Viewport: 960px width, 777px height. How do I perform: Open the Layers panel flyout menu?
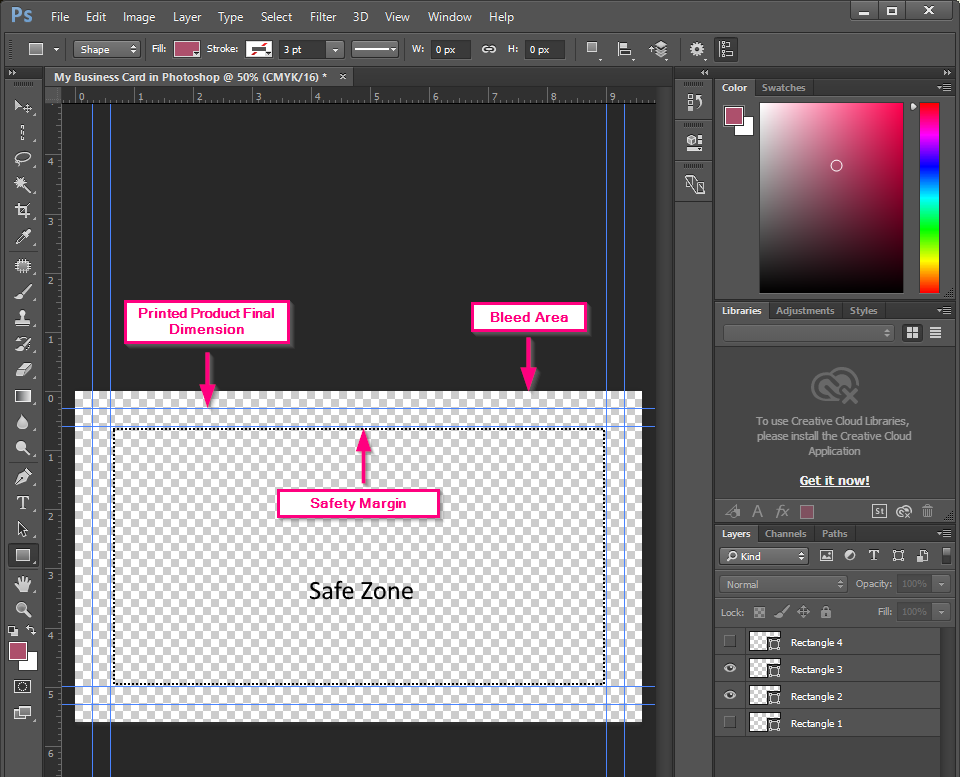[943, 533]
